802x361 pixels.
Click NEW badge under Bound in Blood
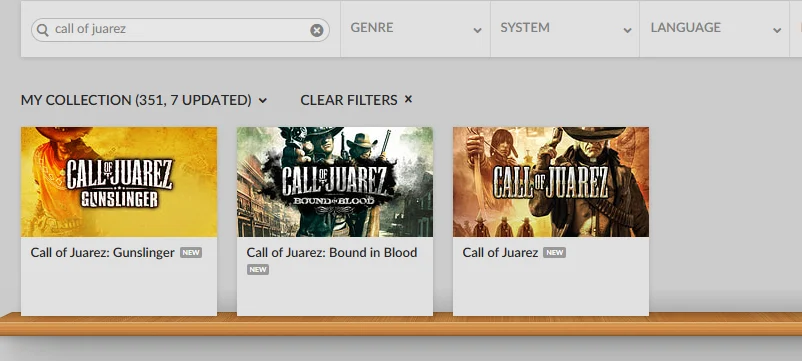point(258,269)
